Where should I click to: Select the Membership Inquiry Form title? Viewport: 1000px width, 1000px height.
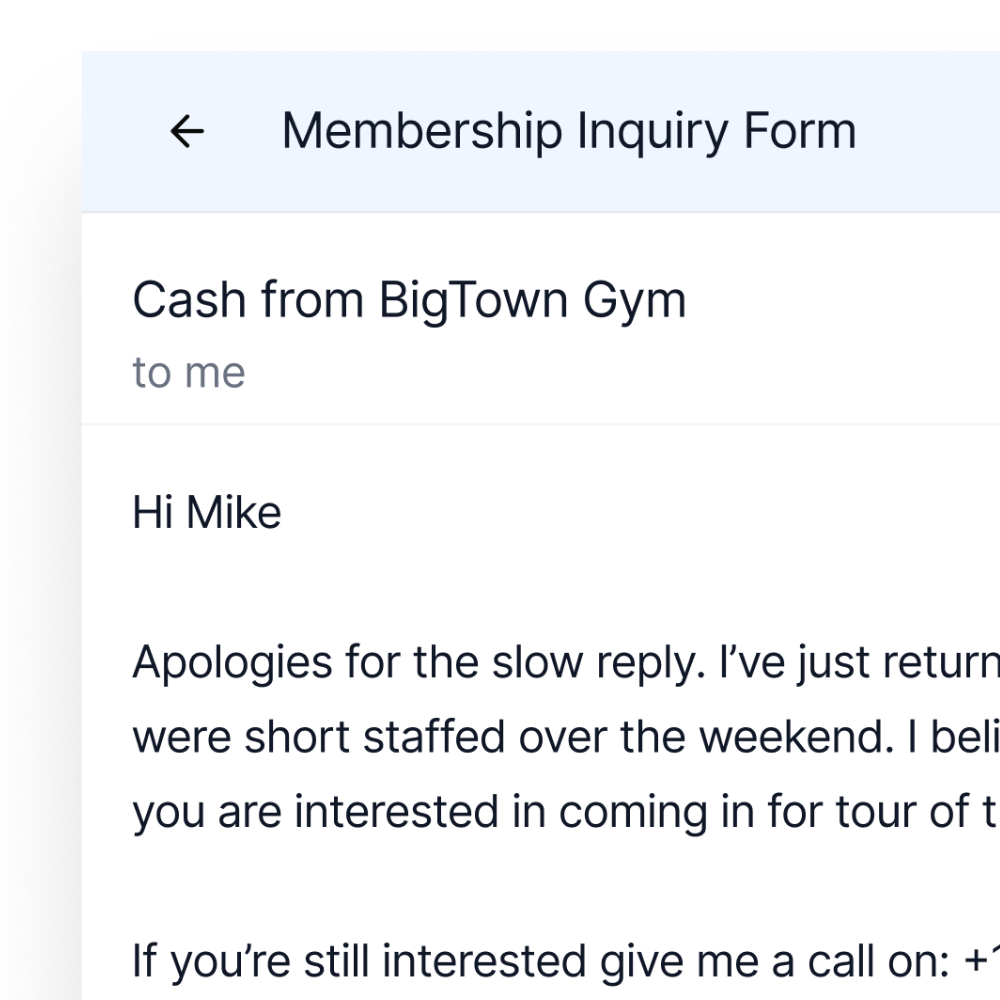click(x=568, y=128)
